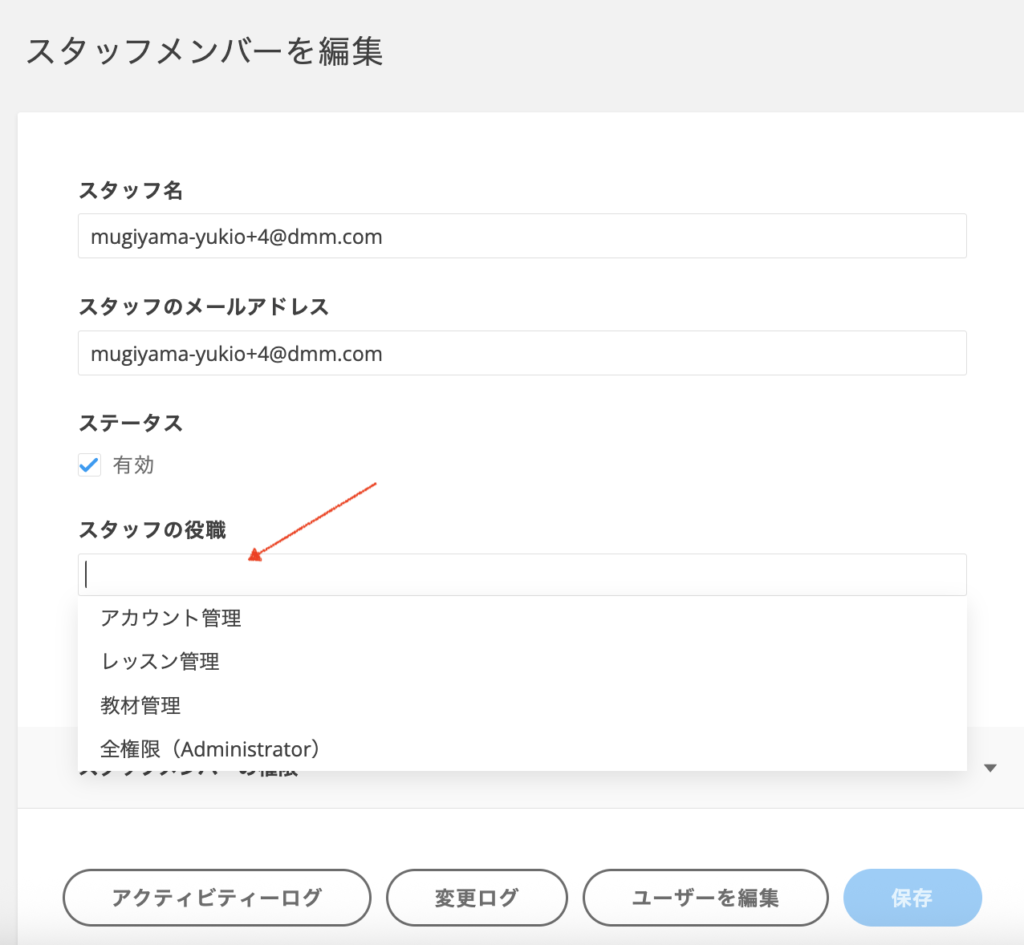The height and width of the screenshot is (945, 1024).
Task: Focus the スタッフ名 input field
Action: coord(521,237)
